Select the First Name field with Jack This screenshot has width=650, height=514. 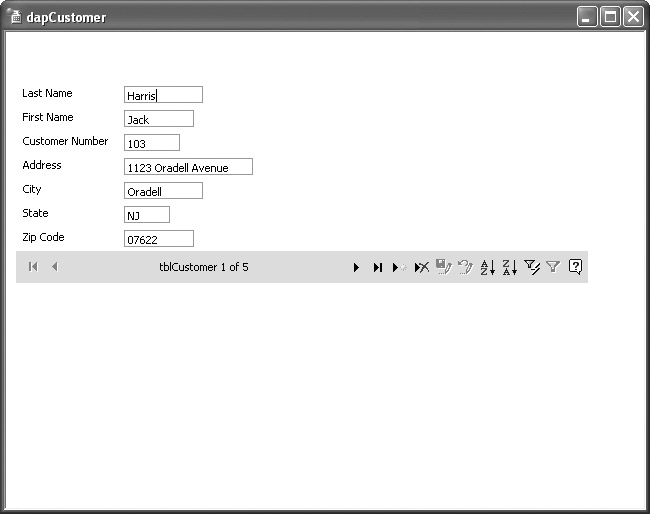(x=158, y=119)
